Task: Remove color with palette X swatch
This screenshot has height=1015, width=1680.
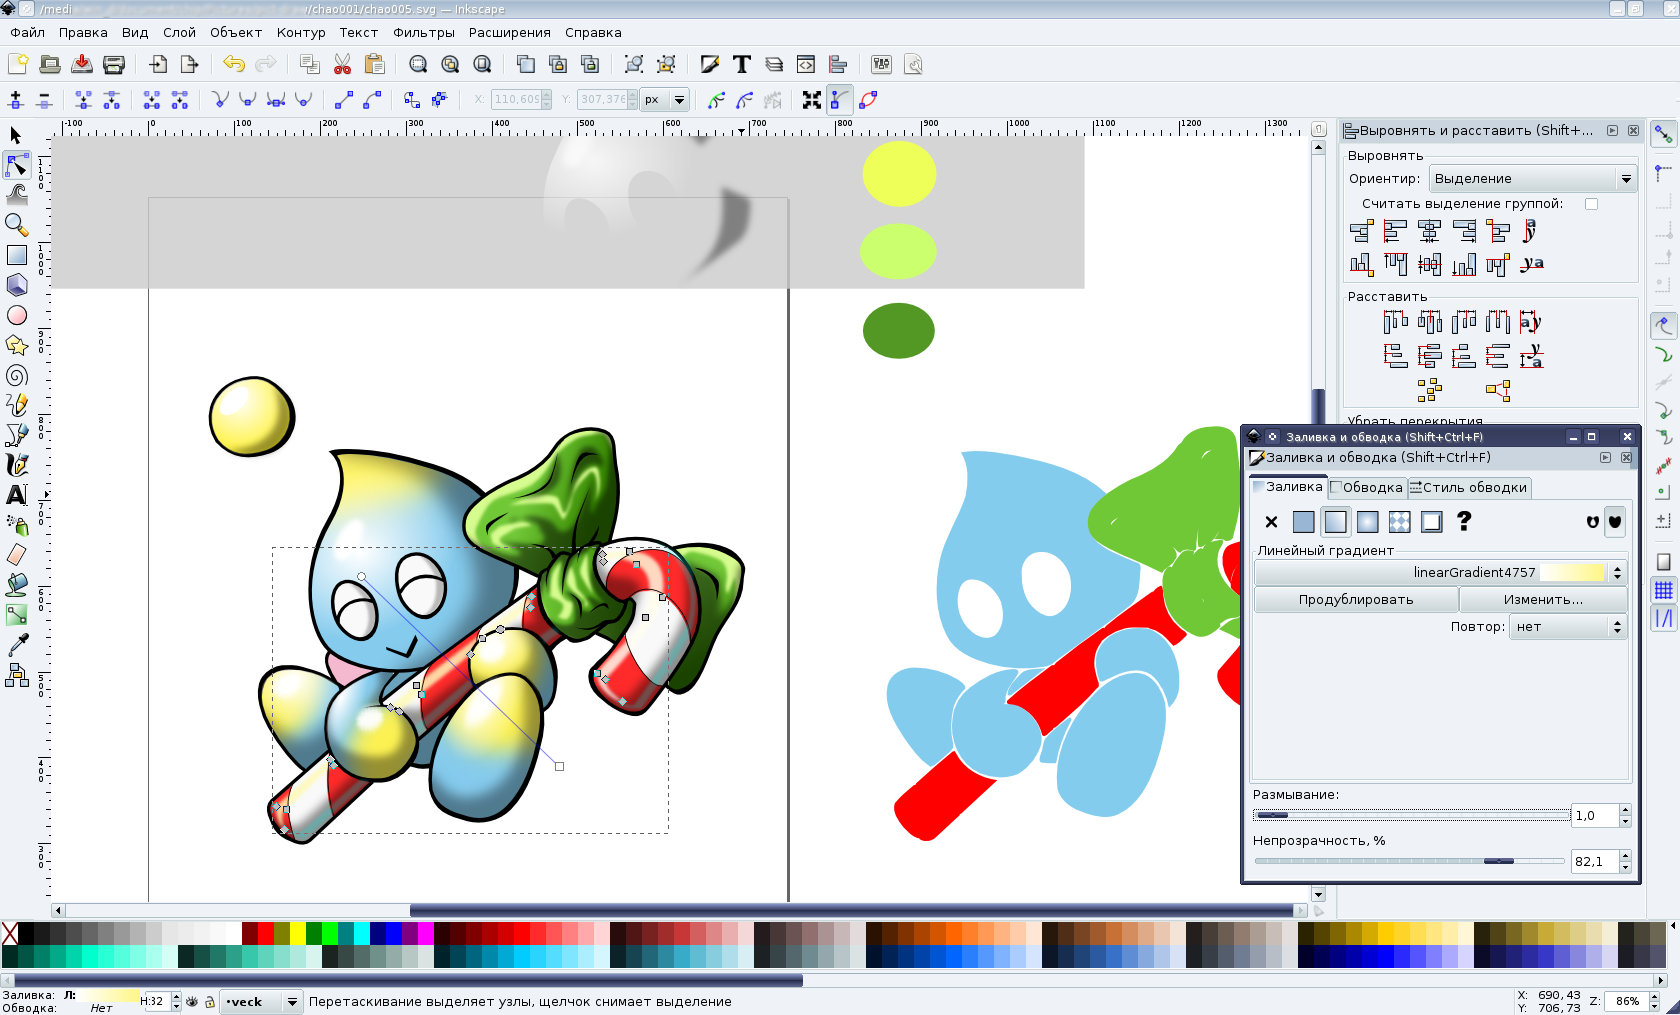Action: tap(10, 933)
